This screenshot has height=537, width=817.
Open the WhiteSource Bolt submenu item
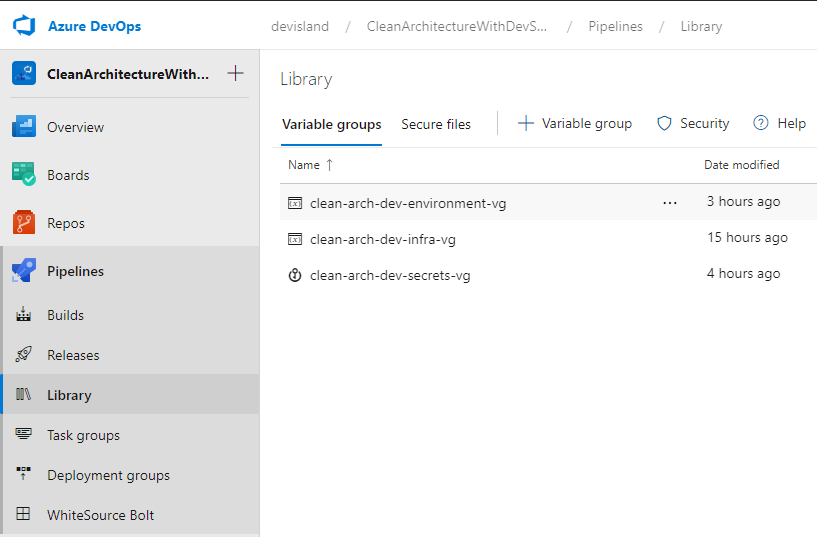pyautogui.click(x=101, y=515)
